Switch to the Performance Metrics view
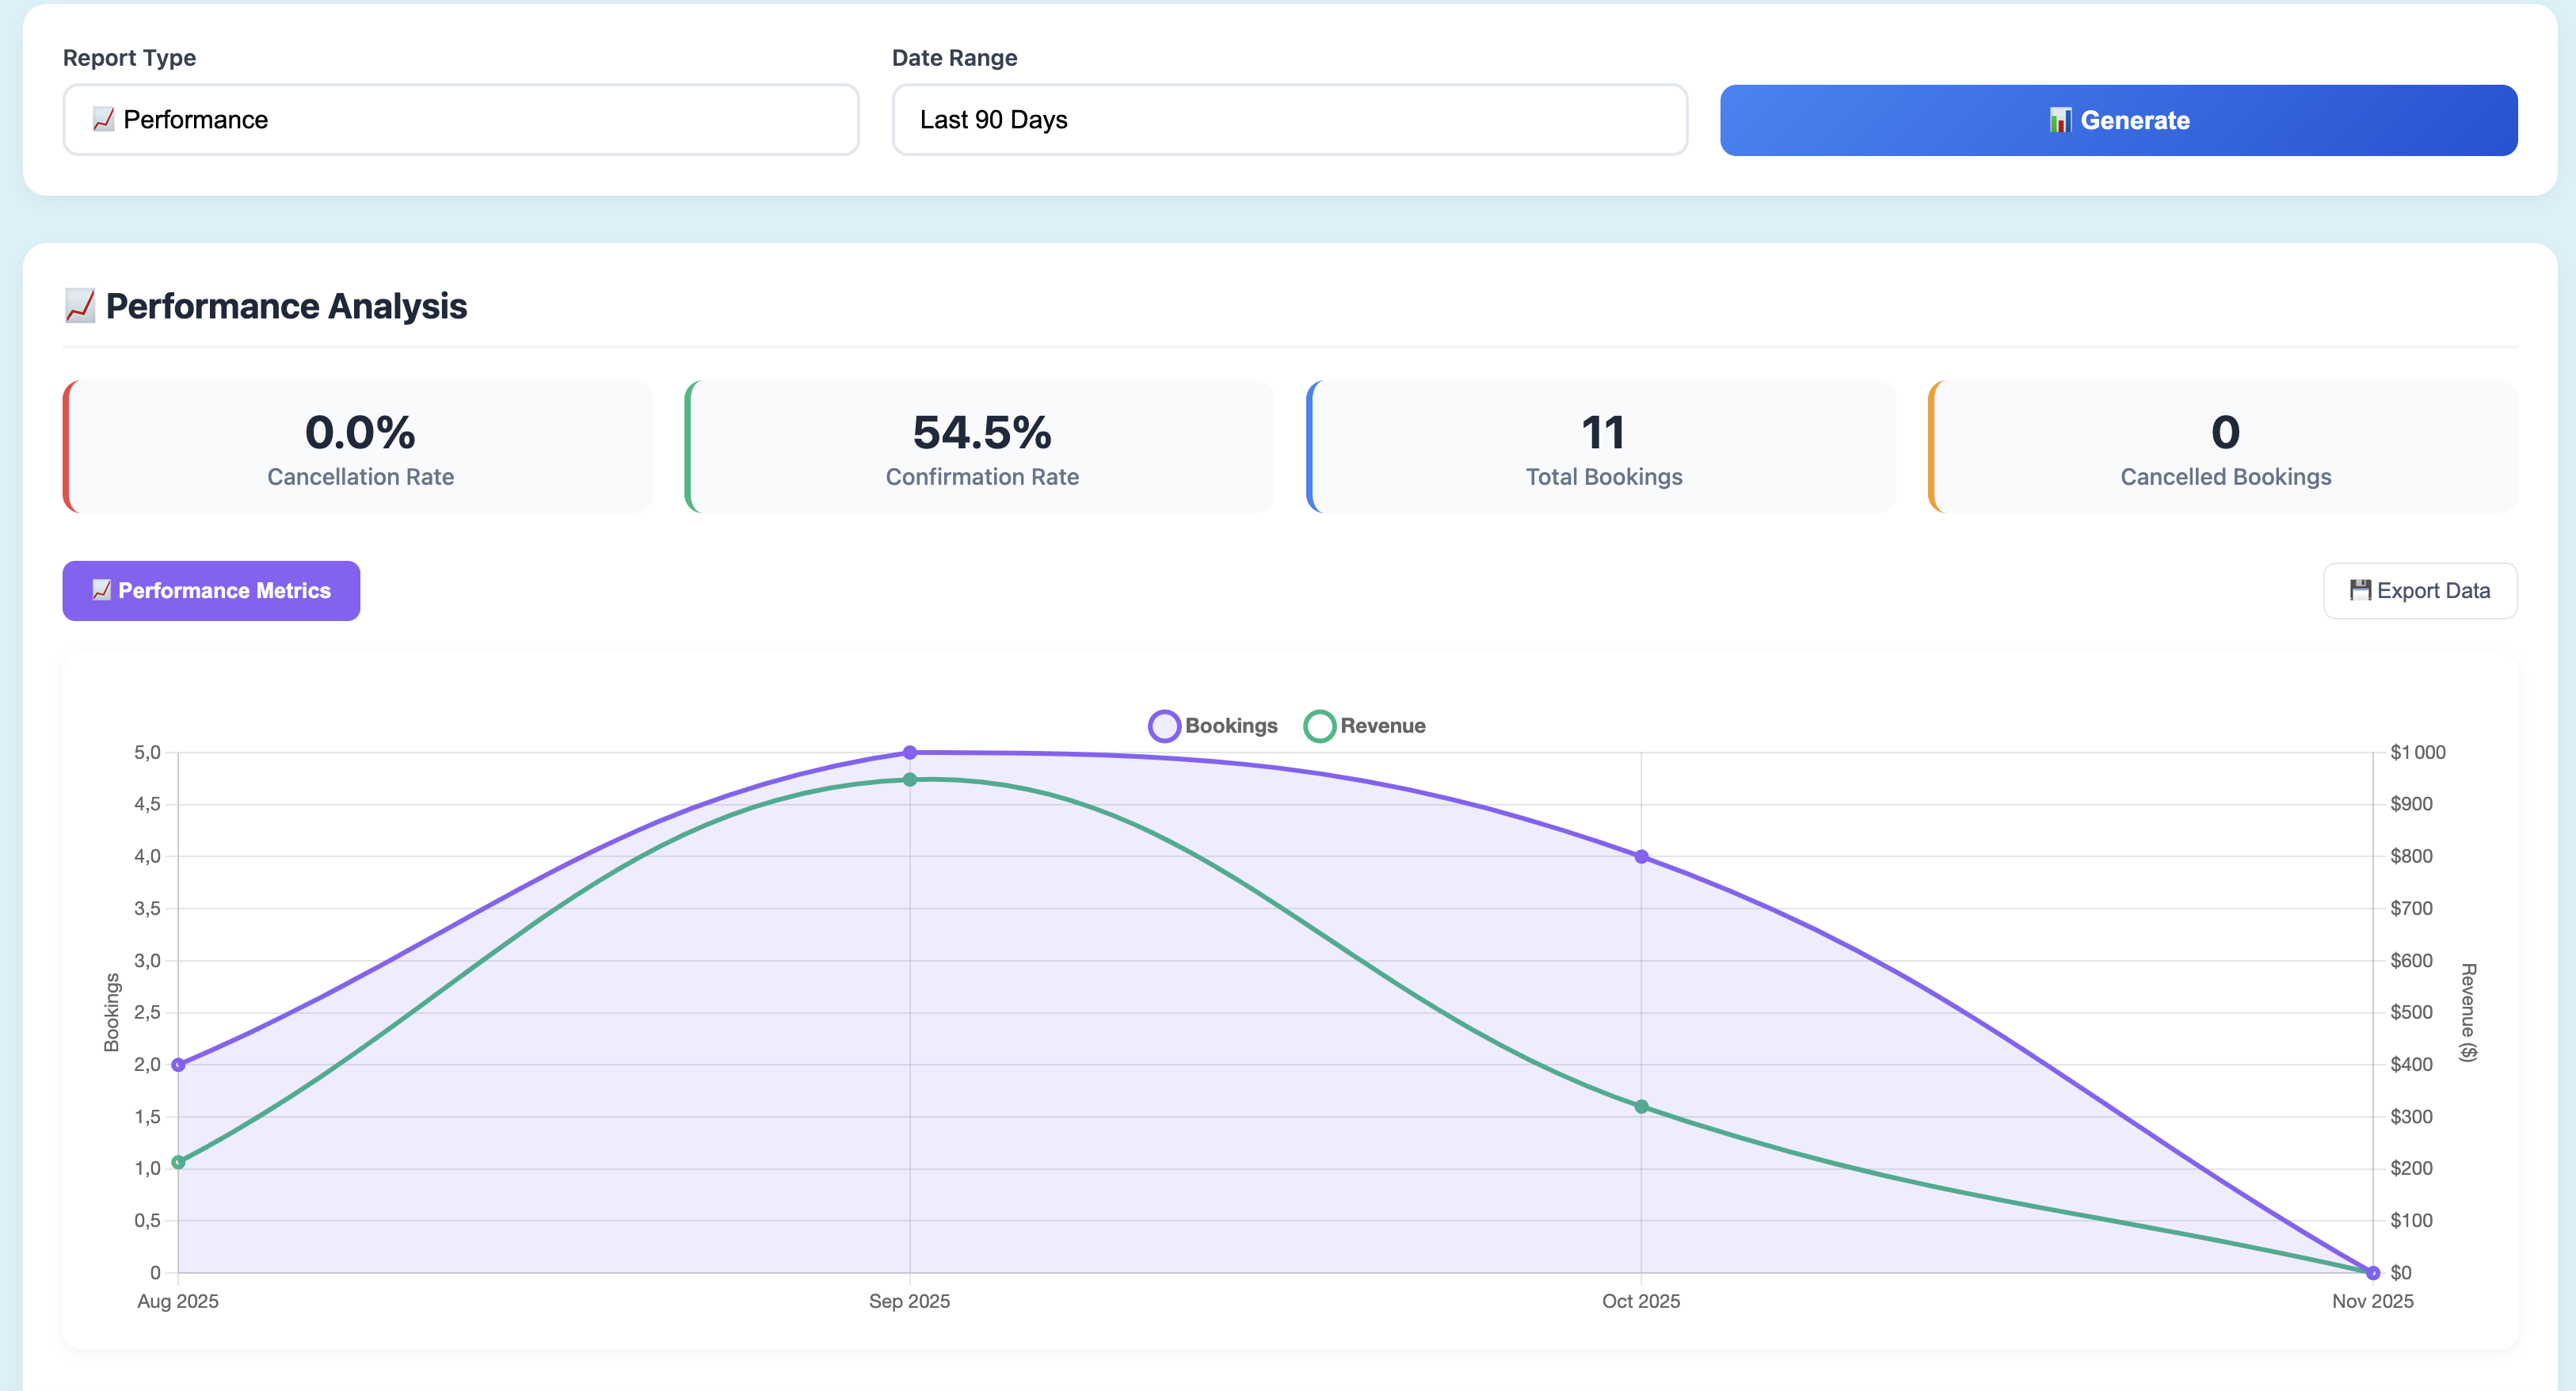Image resolution: width=2576 pixels, height=1391 pixels. [211, 590]
